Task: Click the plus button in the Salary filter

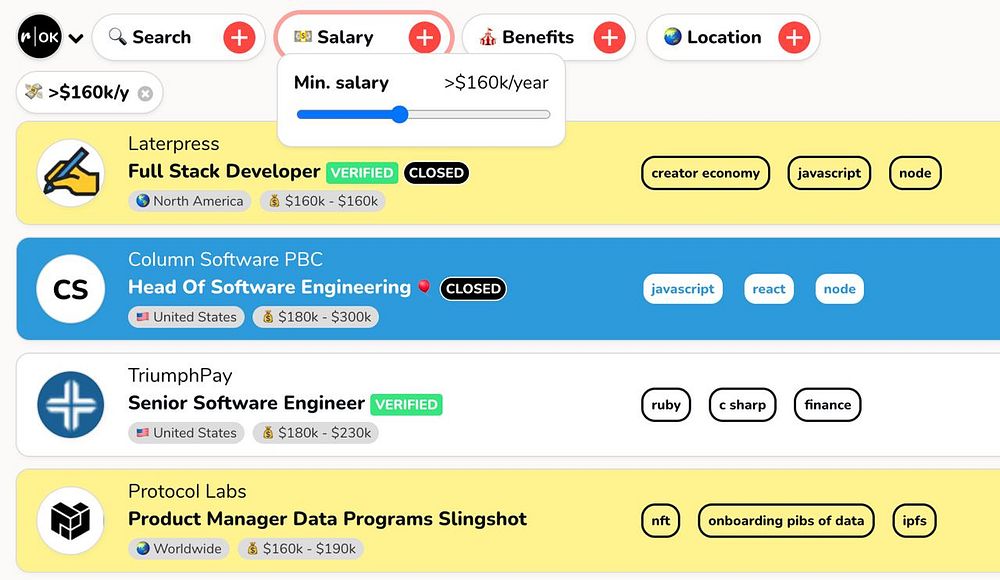Action: click(425, 38)
